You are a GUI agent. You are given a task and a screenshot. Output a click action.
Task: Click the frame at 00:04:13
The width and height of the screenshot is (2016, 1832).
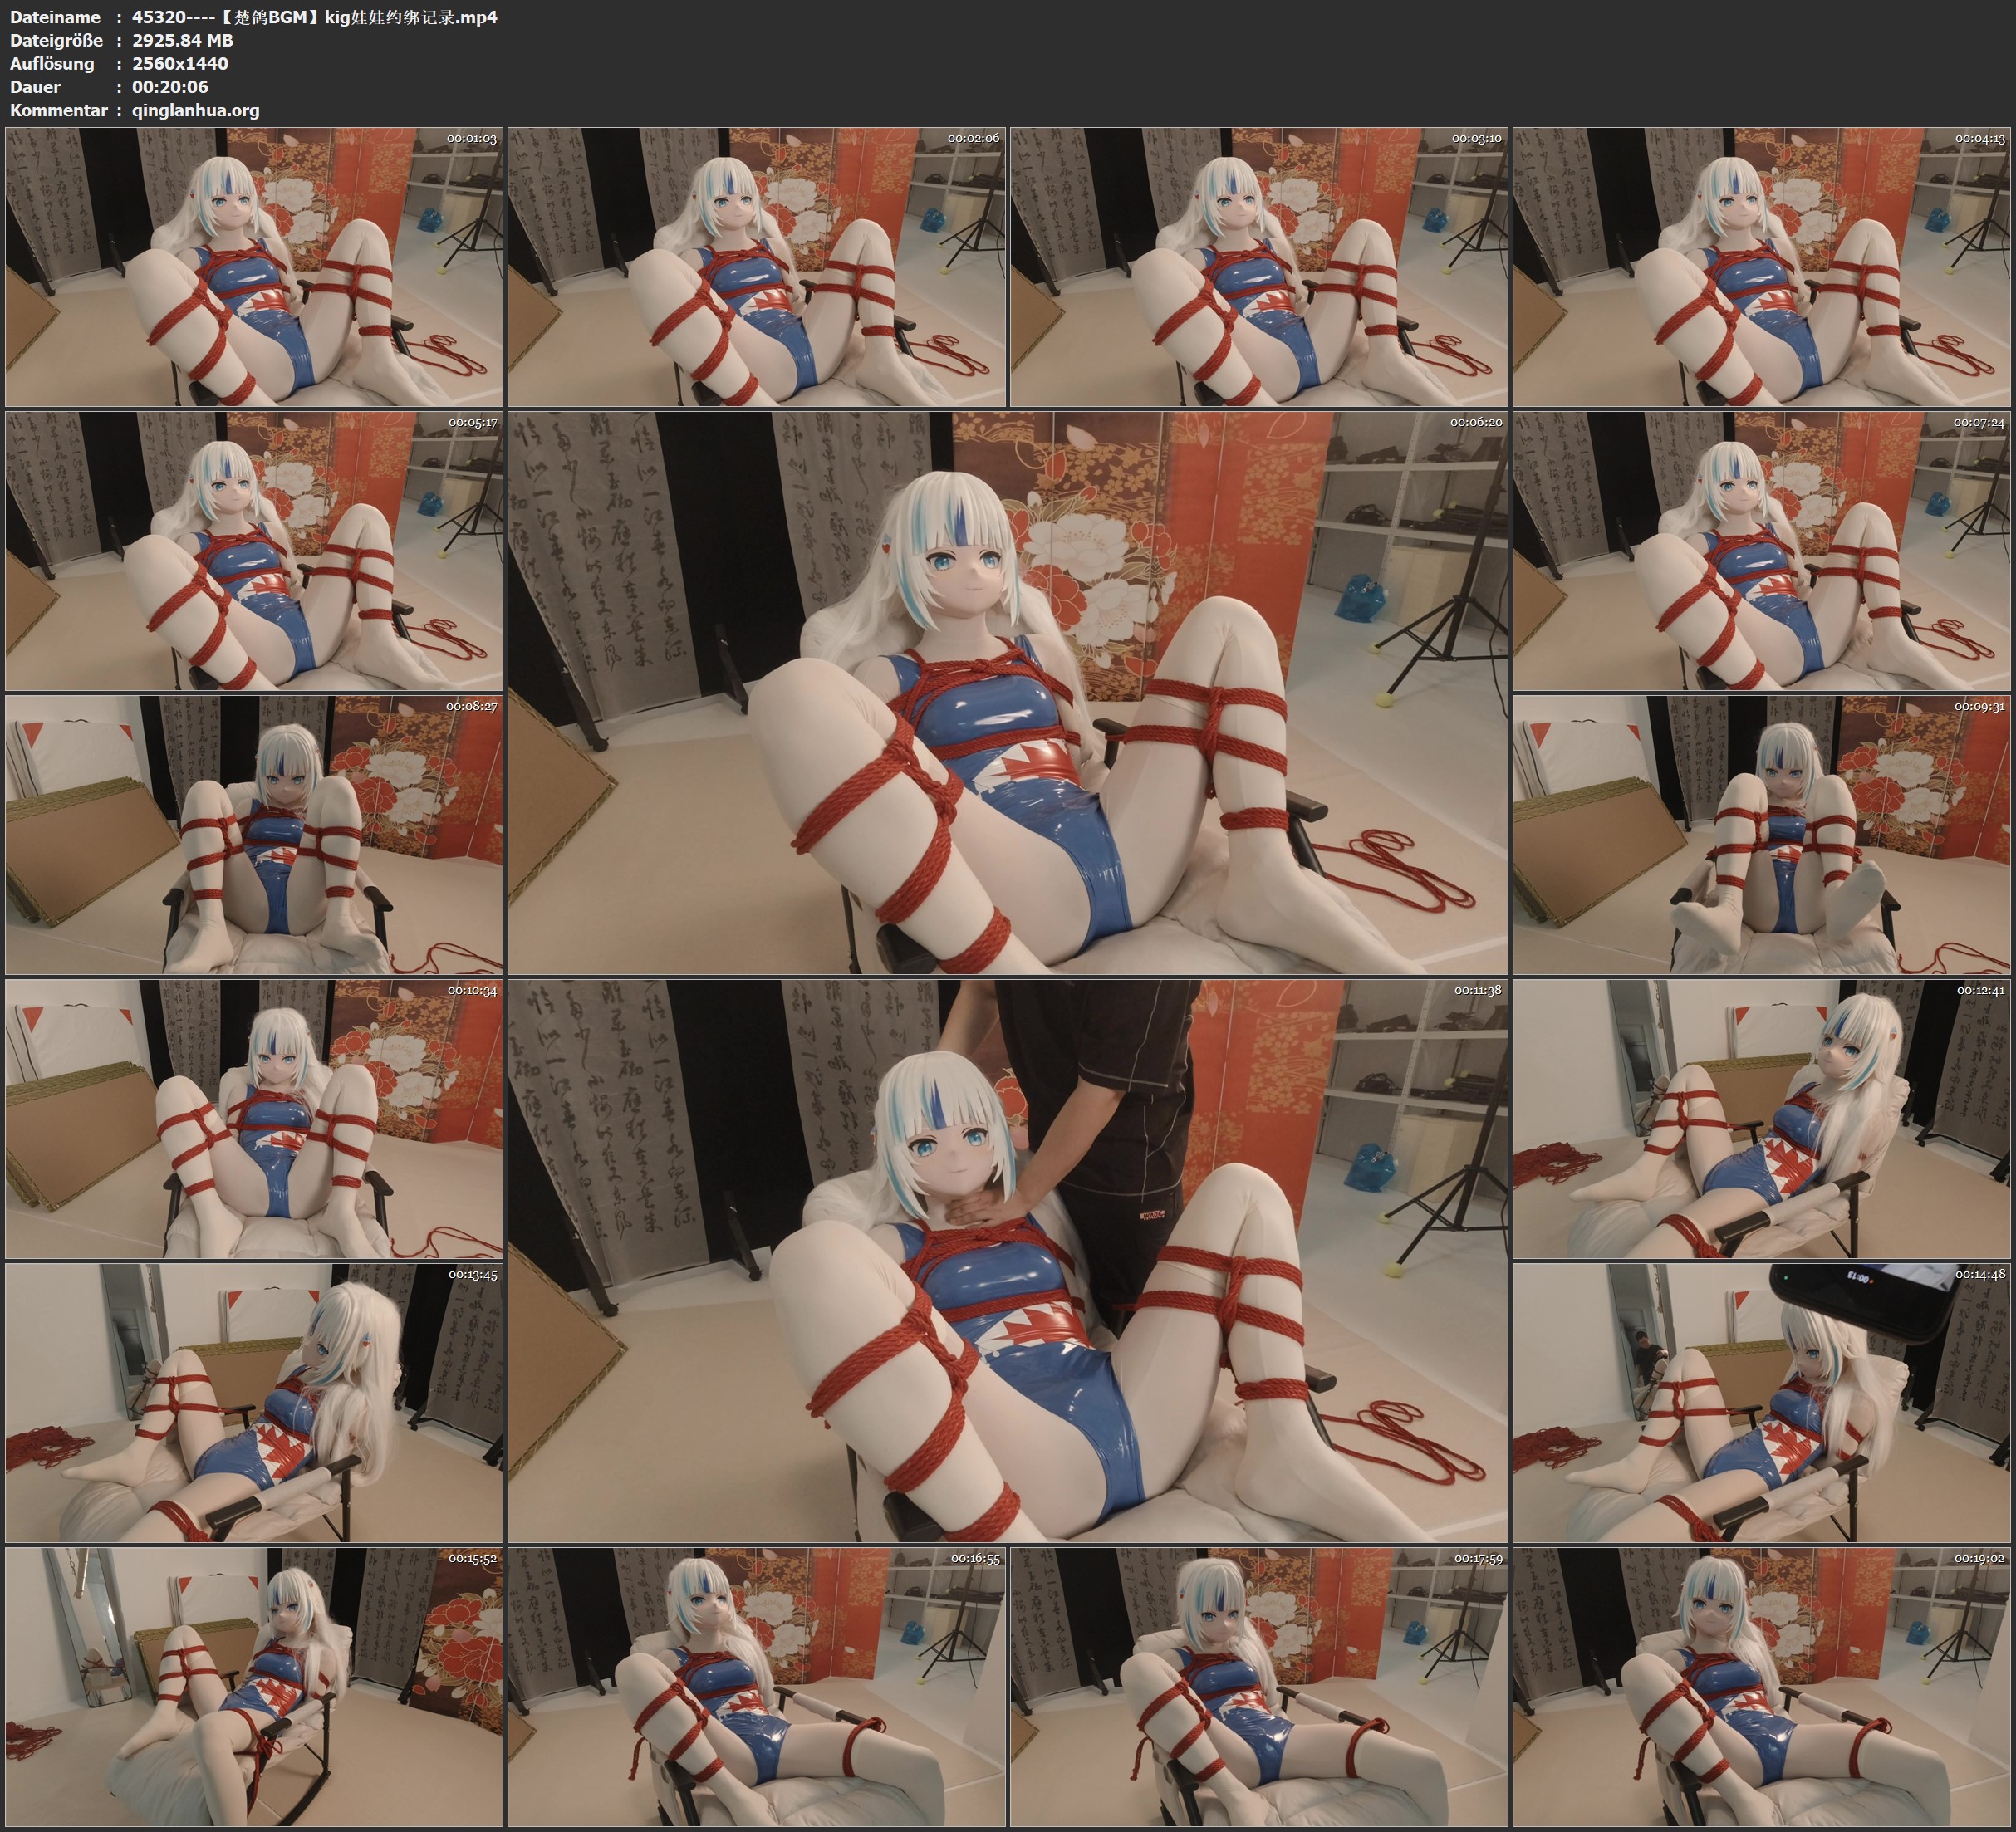(x=1761, y=267)
